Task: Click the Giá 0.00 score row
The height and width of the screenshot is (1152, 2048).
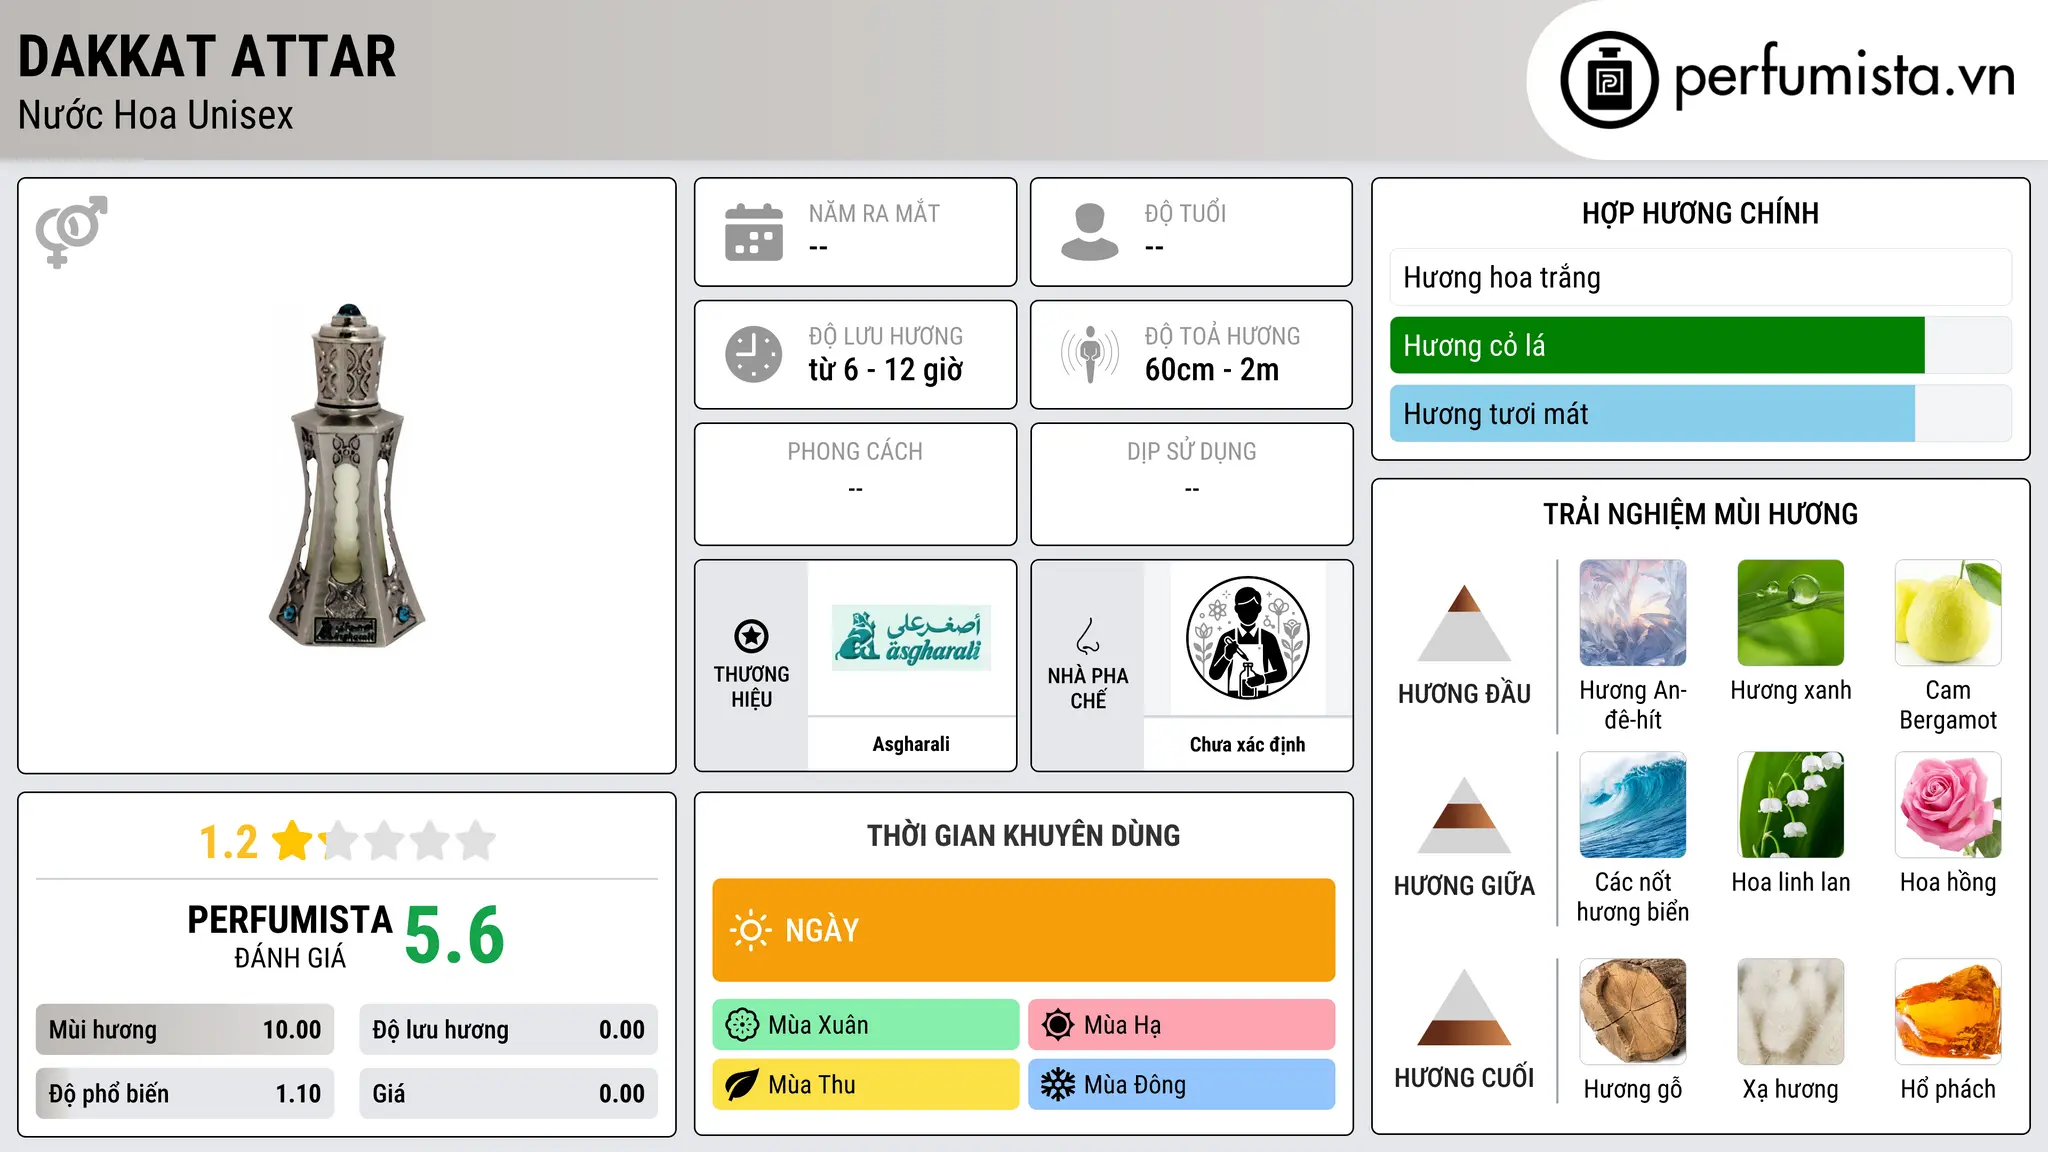Action: click(508, 1093)
